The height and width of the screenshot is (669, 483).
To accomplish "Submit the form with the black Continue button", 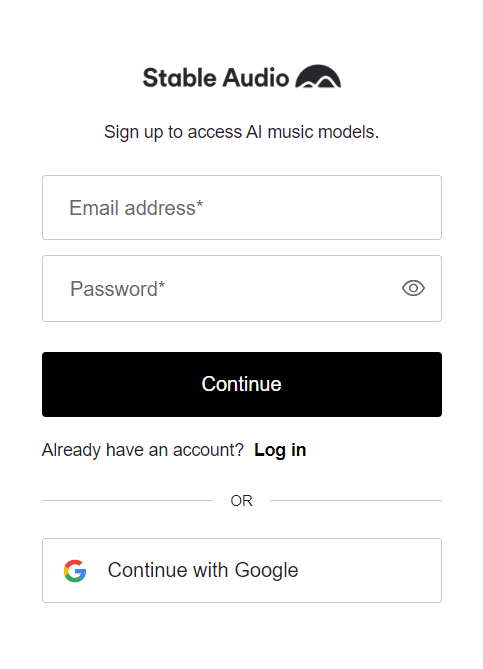I will click(242, 384).
